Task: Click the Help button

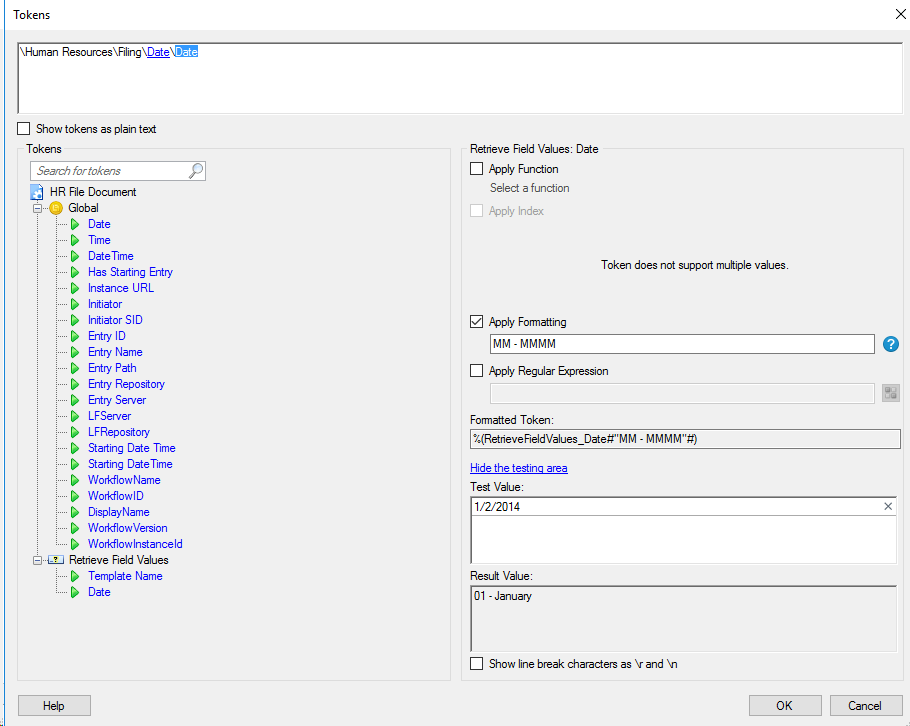Action: click(x=54, y=705)
